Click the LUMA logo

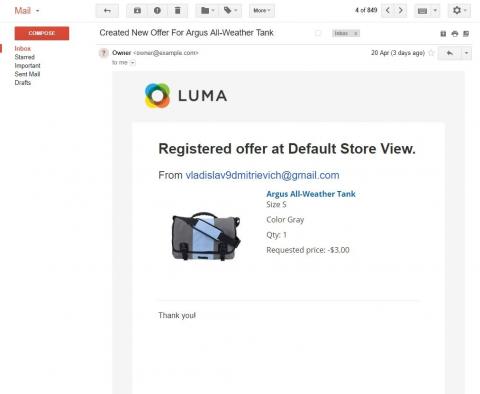186,96
